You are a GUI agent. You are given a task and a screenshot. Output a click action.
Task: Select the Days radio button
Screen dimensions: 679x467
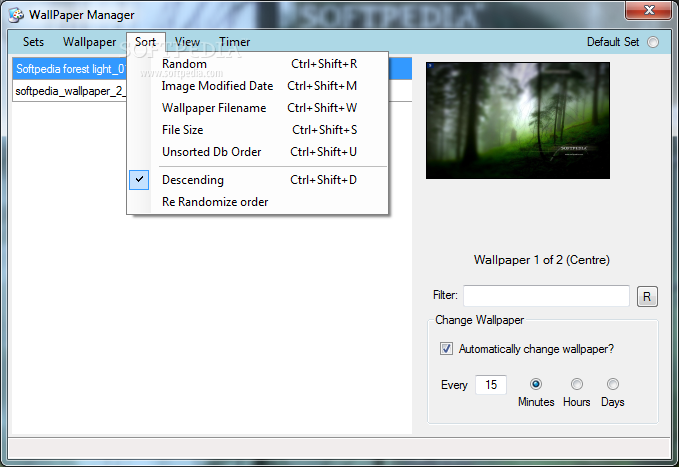[613, 384]
